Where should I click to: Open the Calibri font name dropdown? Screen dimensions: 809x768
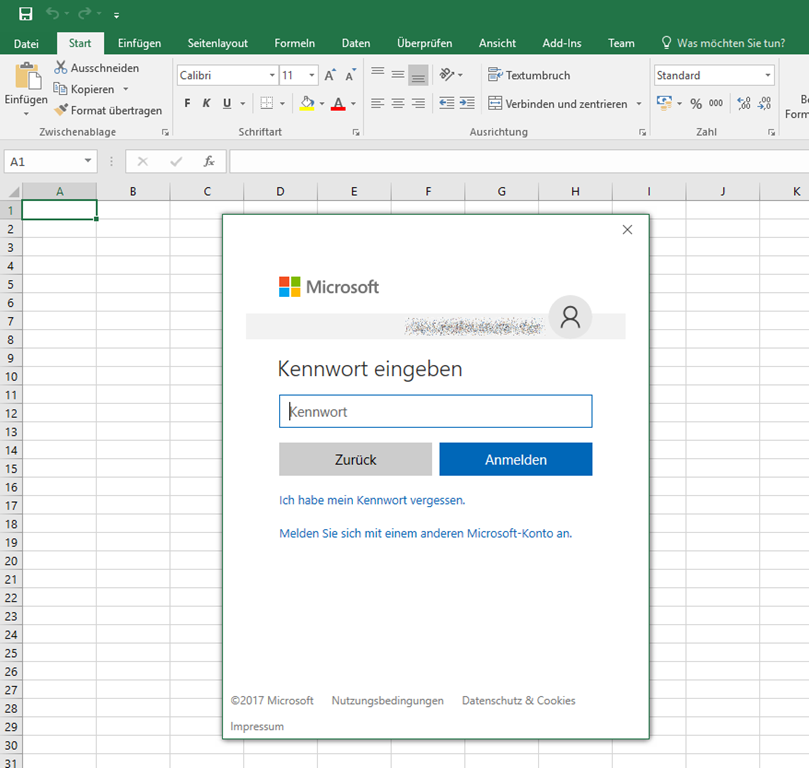(272, 76)
